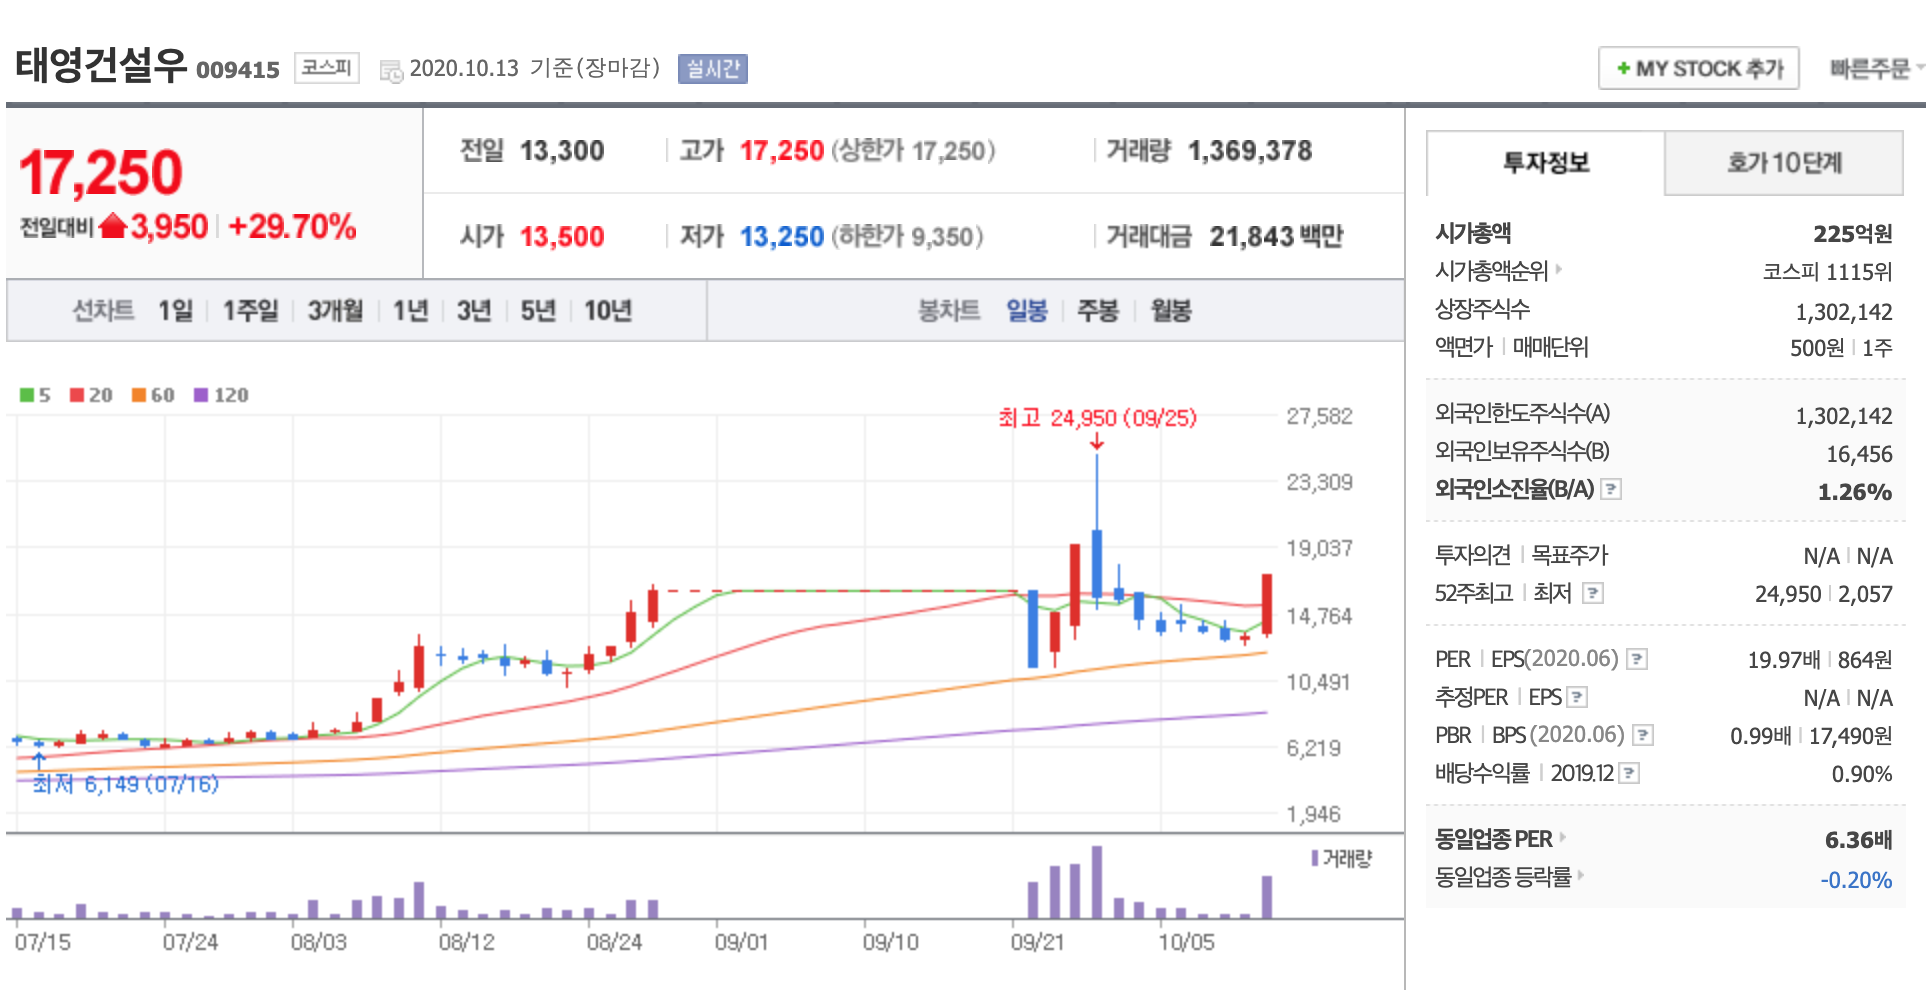Select the 일봉 daily candle chart
The width and height of the screenshot is (1930, 990).
click(1026, 310)
